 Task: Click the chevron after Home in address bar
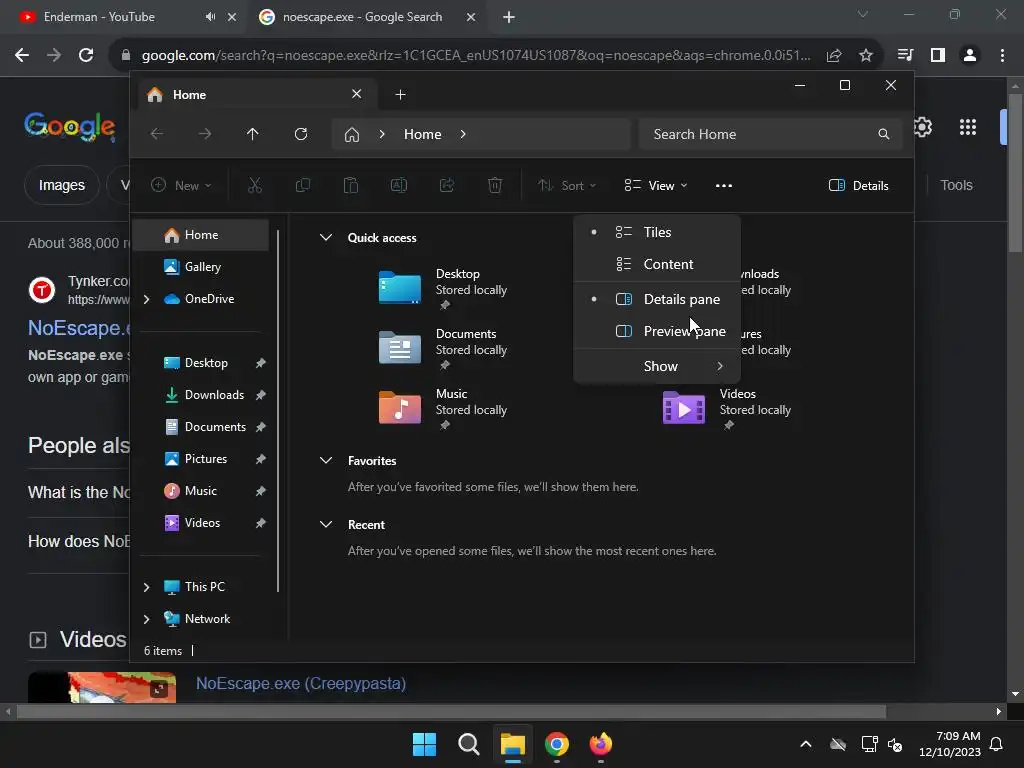coord(463,134)
